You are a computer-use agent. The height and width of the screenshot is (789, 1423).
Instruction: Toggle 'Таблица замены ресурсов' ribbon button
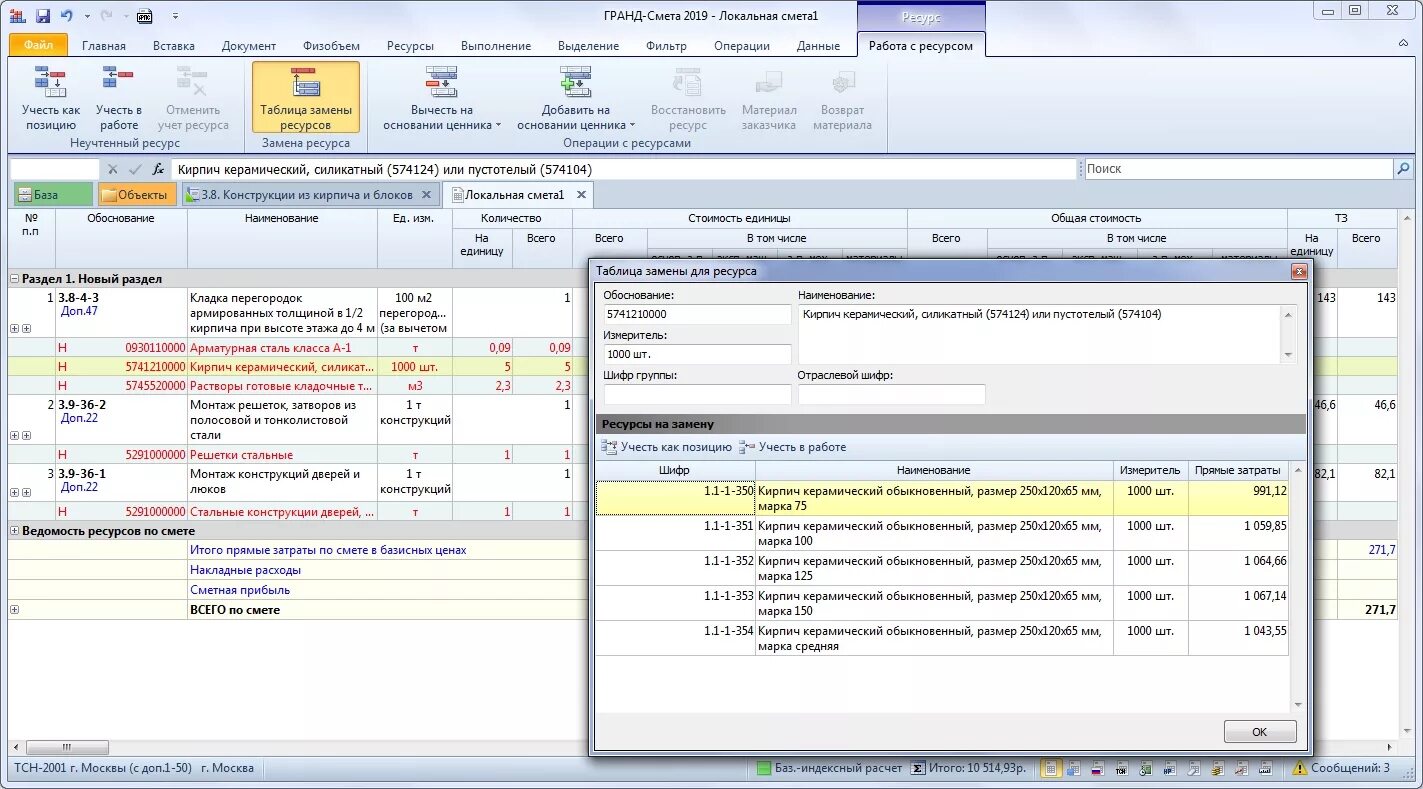tap(305, 98)
